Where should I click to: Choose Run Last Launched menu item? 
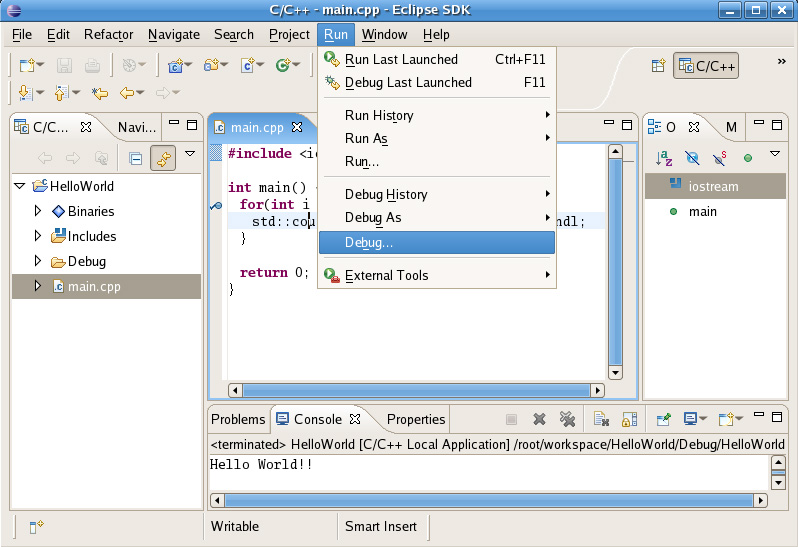click(x=437, y=60)
